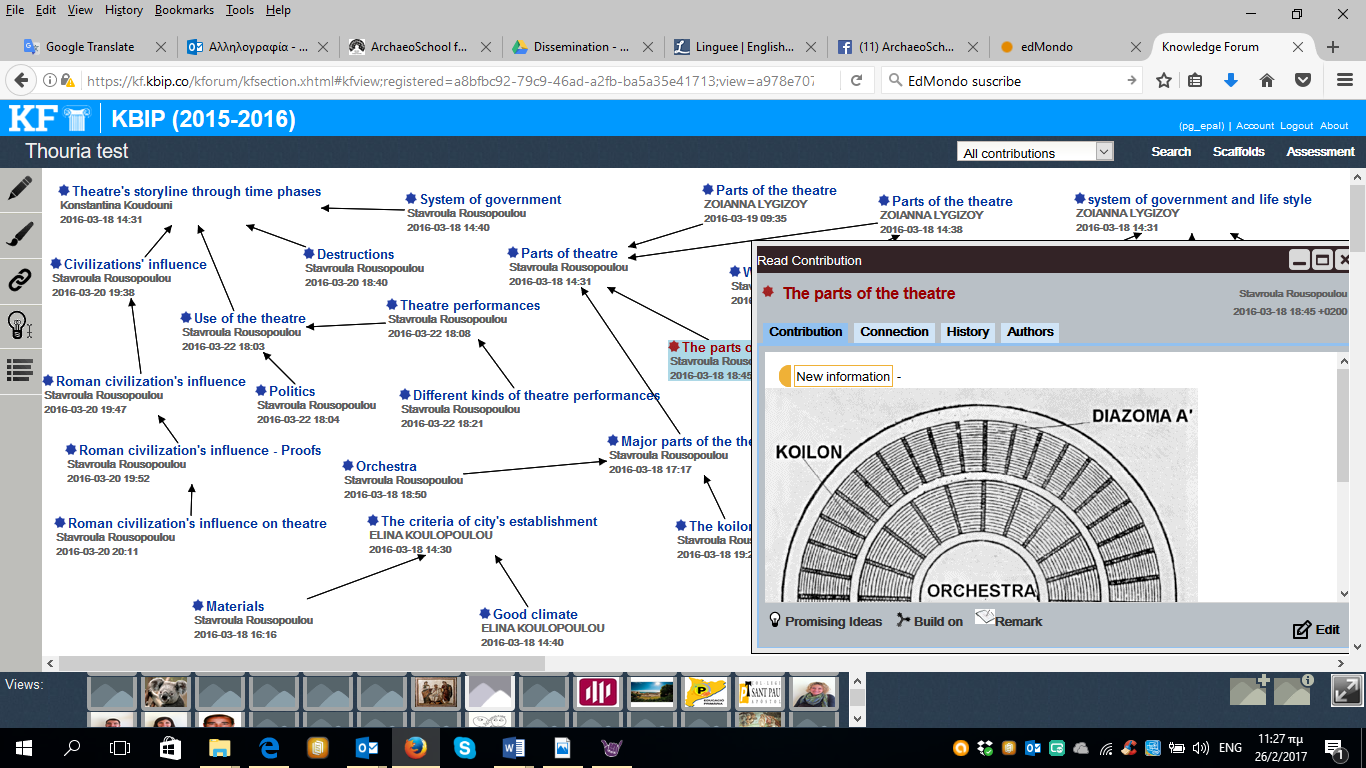Open the Good climate note
The width and height of the screenshot is (1366, 768).
(535, 614)
